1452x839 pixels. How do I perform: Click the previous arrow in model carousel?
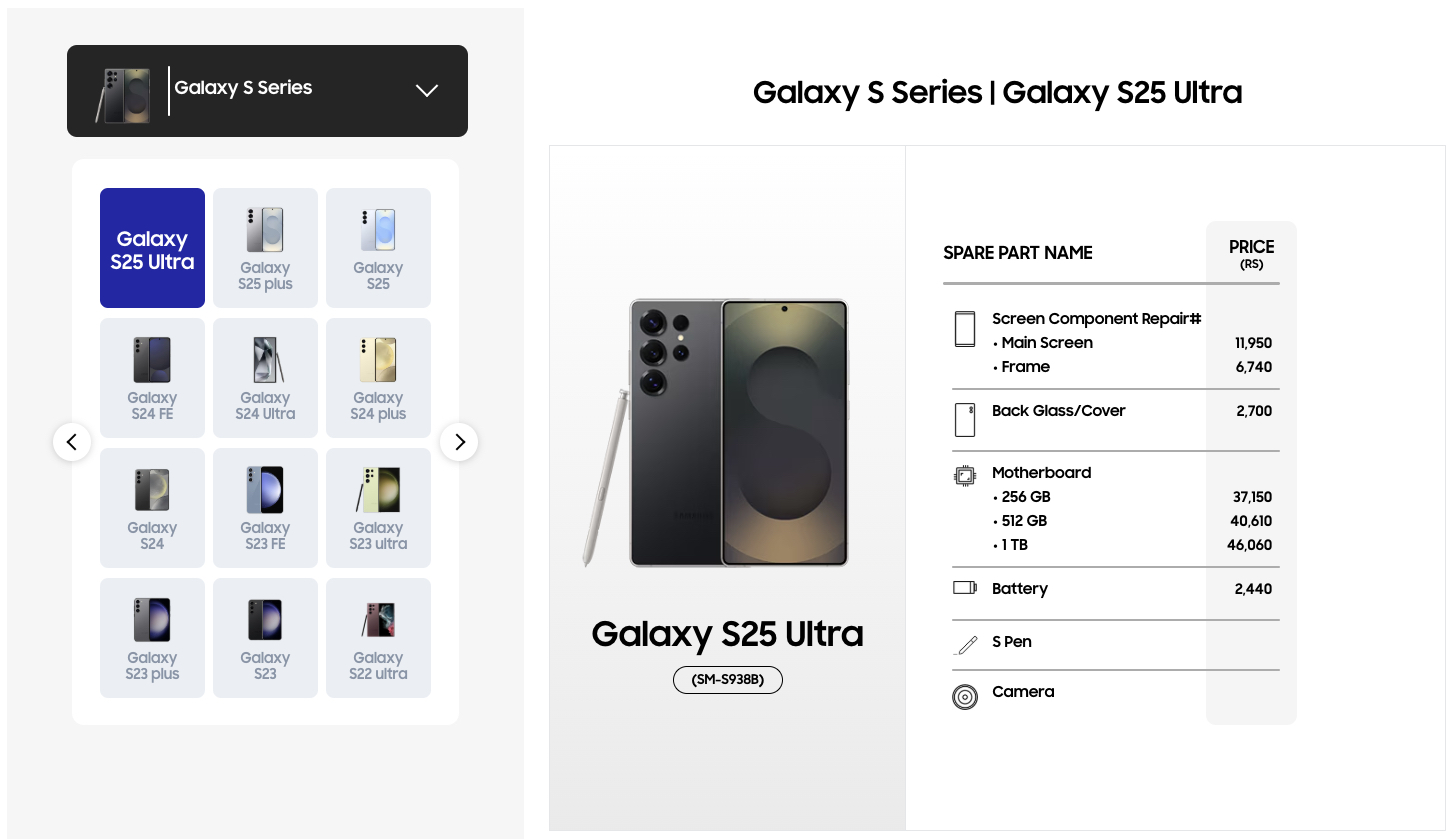click(72, 442)
